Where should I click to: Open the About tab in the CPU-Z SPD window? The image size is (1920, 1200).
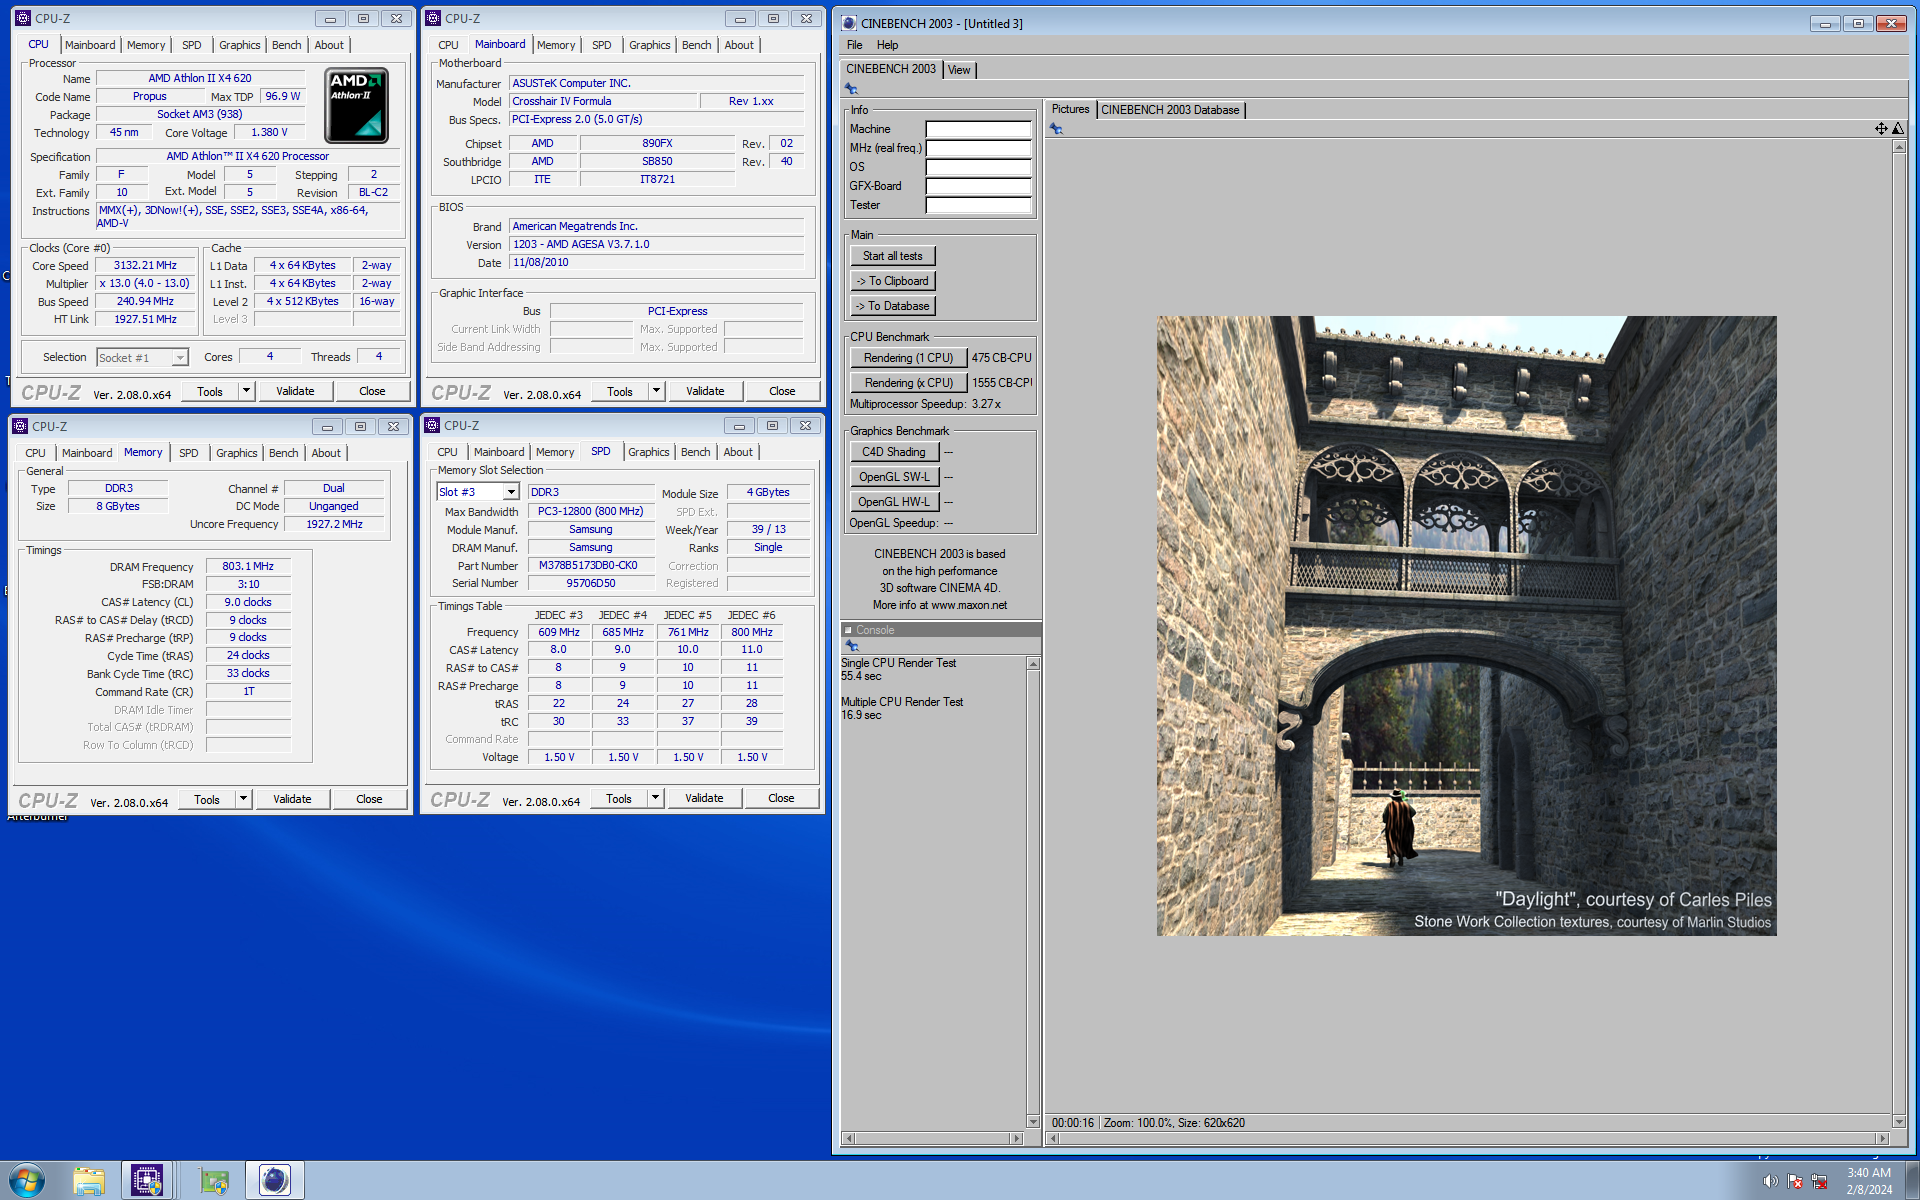tap(738, 452)
